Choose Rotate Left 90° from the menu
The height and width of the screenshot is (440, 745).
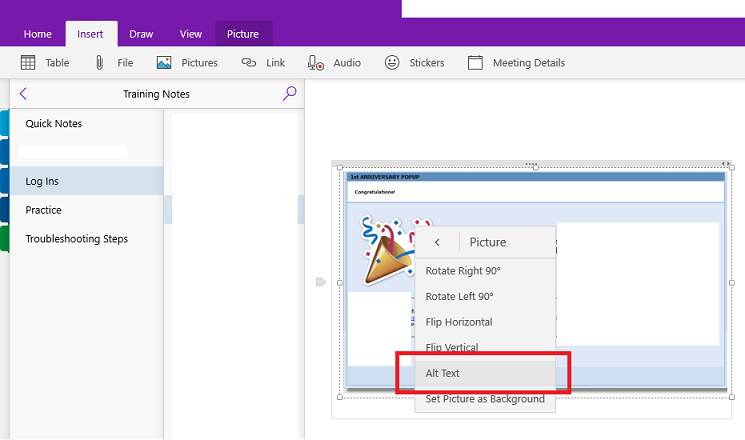485,297
